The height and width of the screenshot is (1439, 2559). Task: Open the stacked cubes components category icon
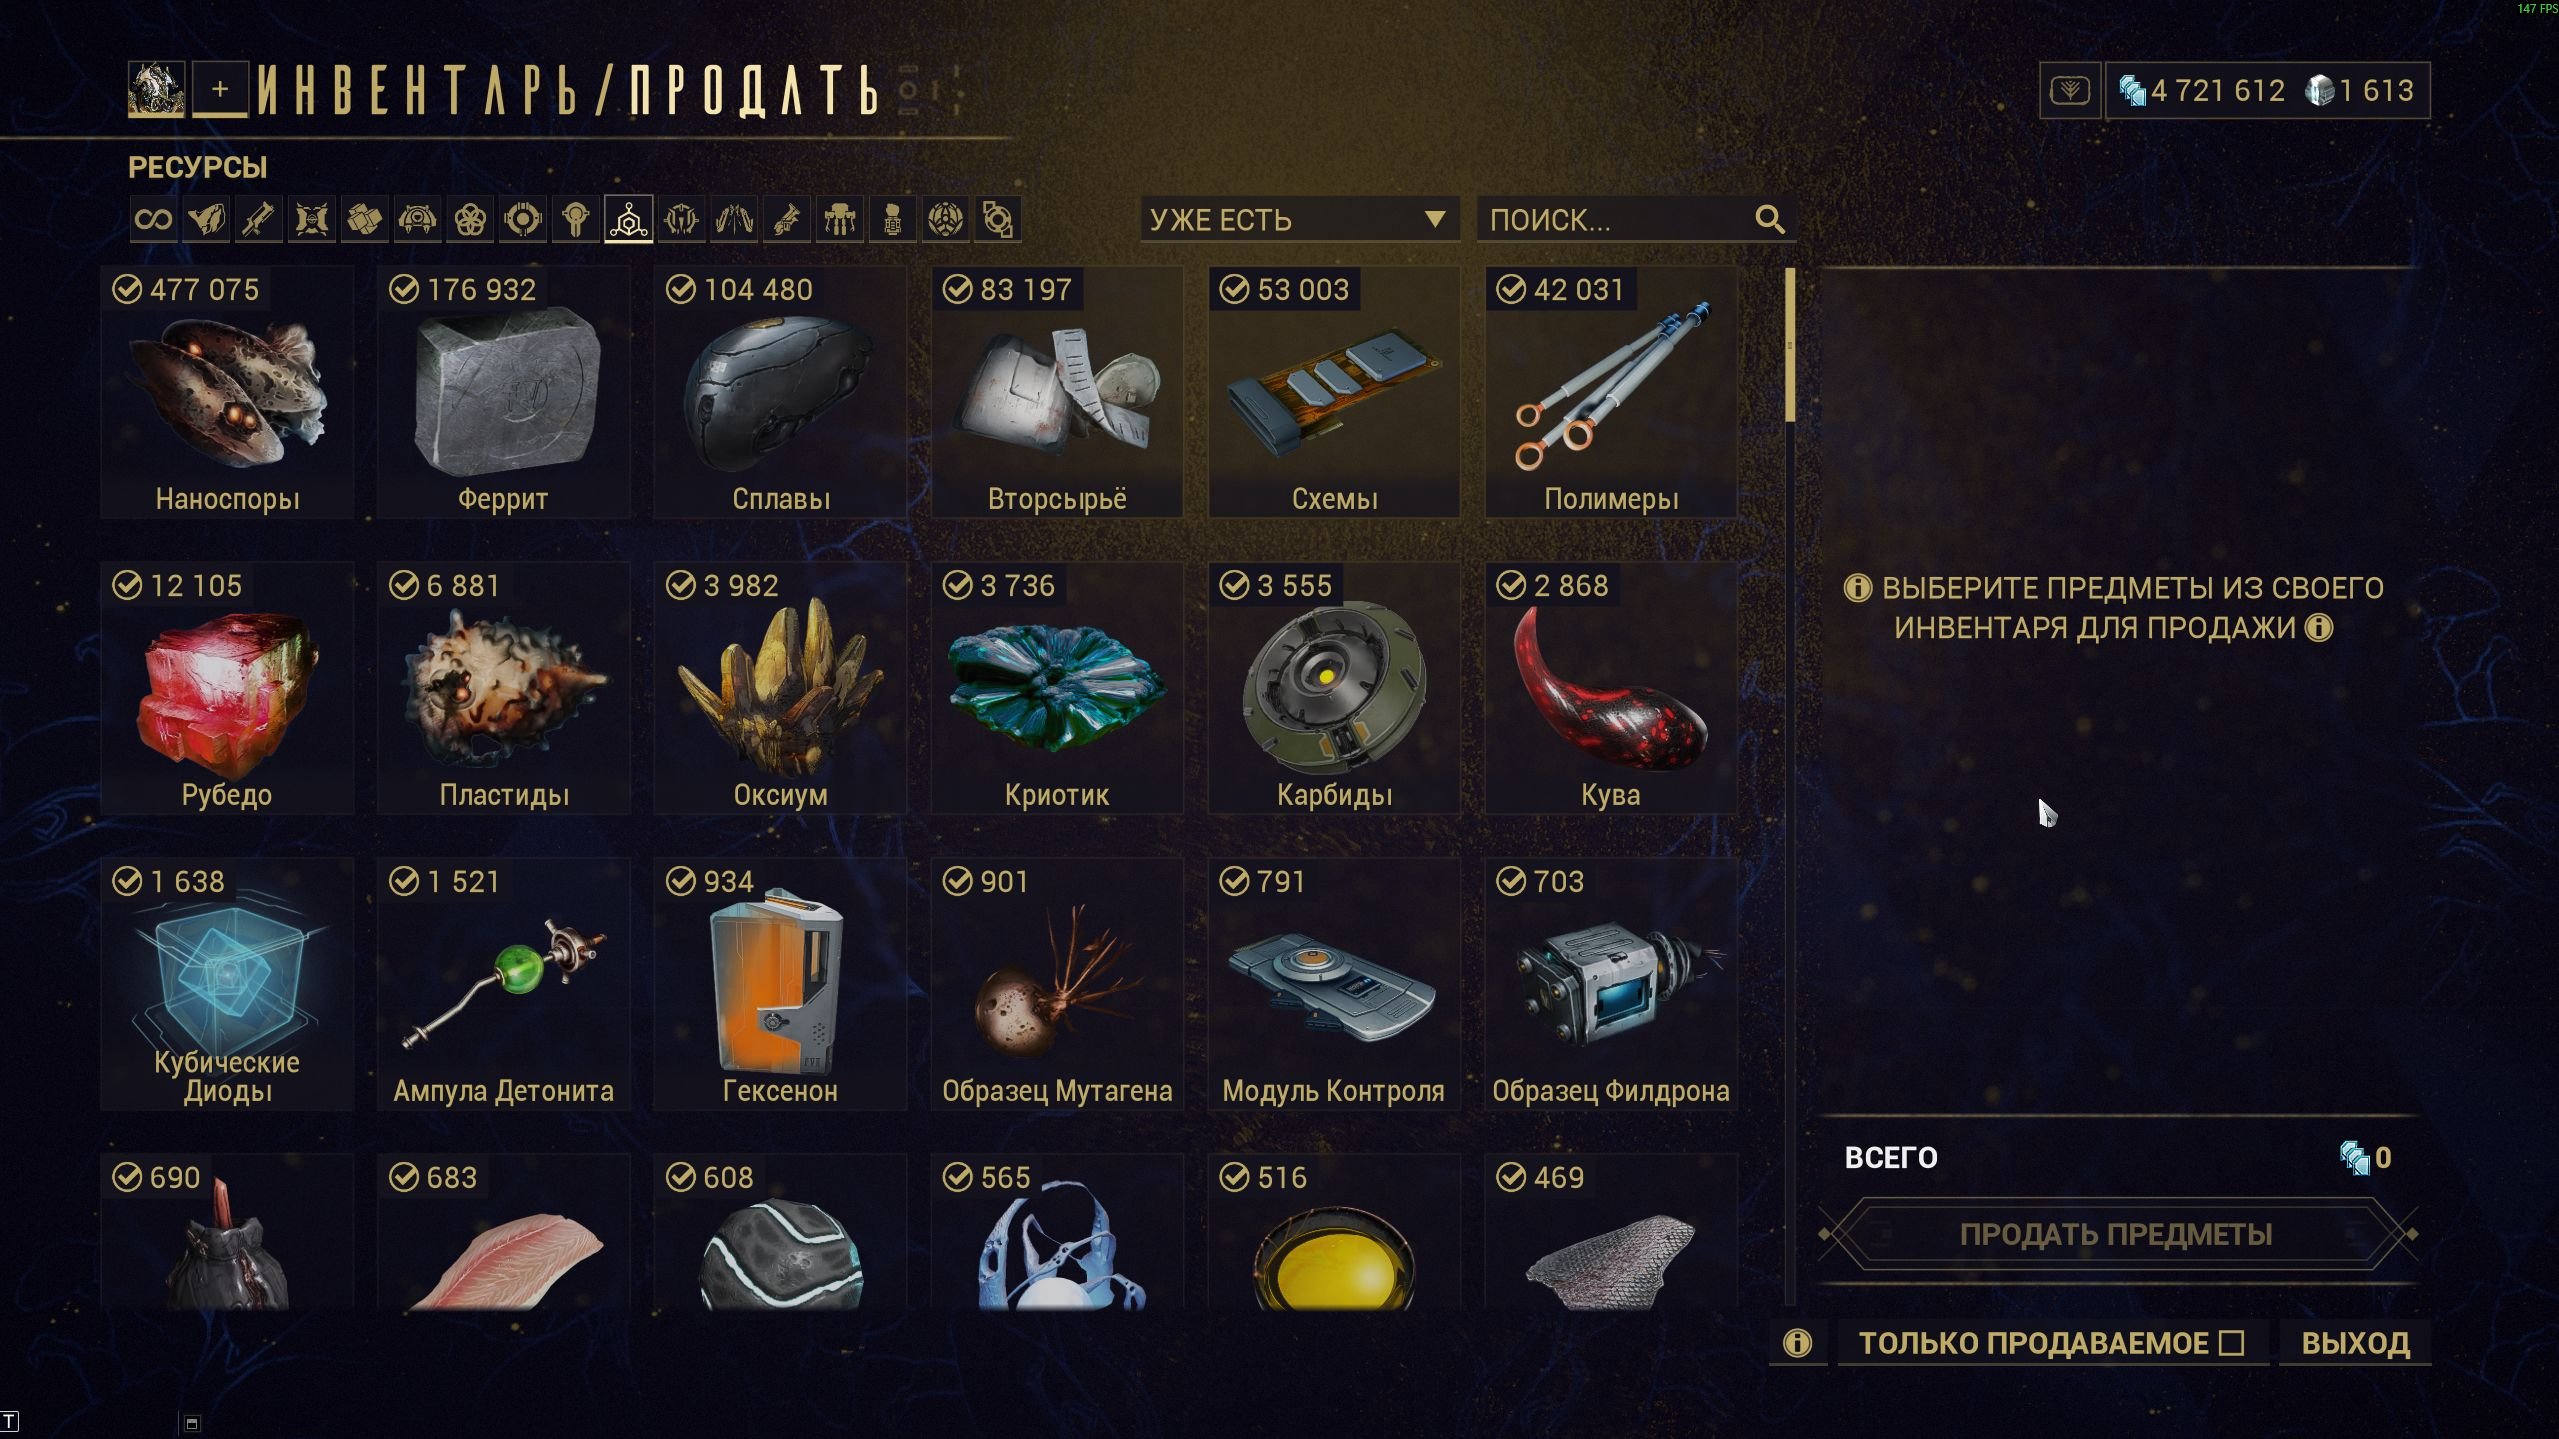(x=364, y=219)
